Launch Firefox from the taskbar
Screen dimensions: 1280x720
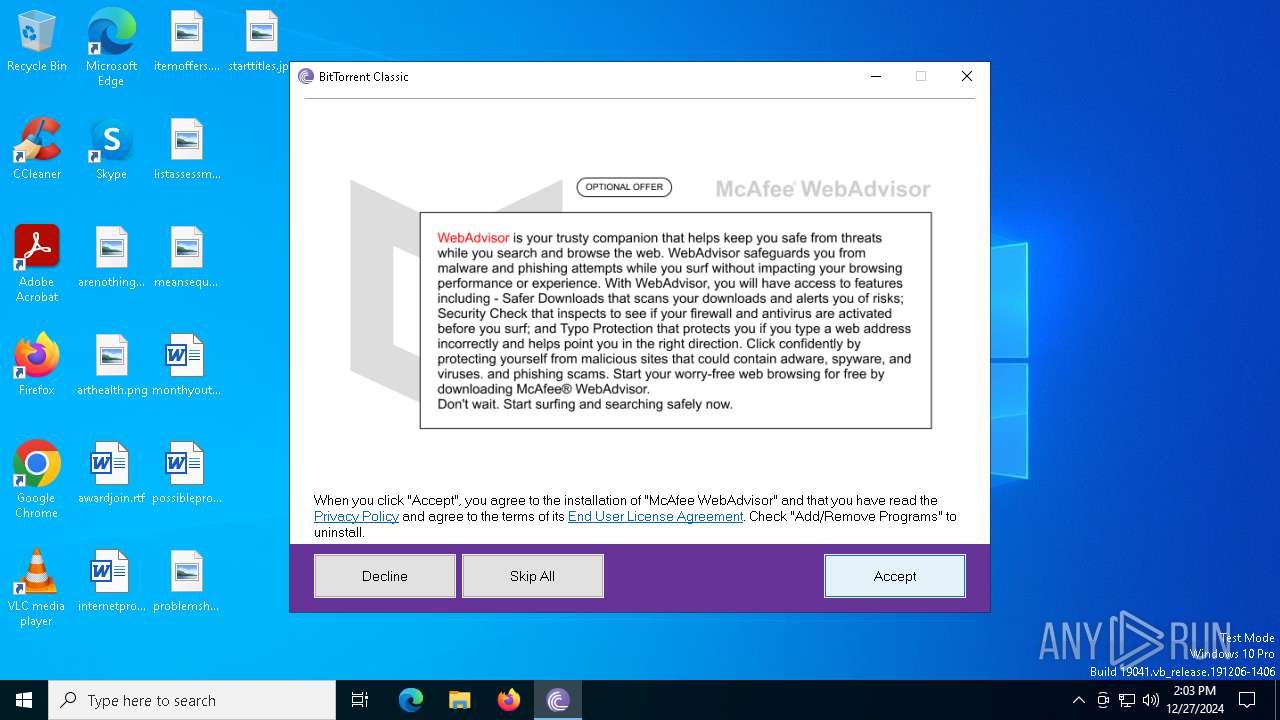coord(509,700)
